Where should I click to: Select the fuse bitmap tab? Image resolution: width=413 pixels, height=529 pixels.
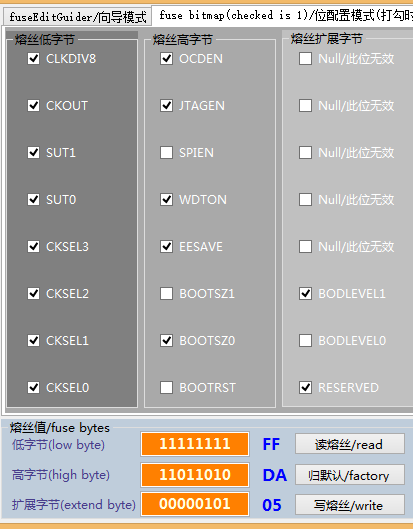click(x=283, y=16)
